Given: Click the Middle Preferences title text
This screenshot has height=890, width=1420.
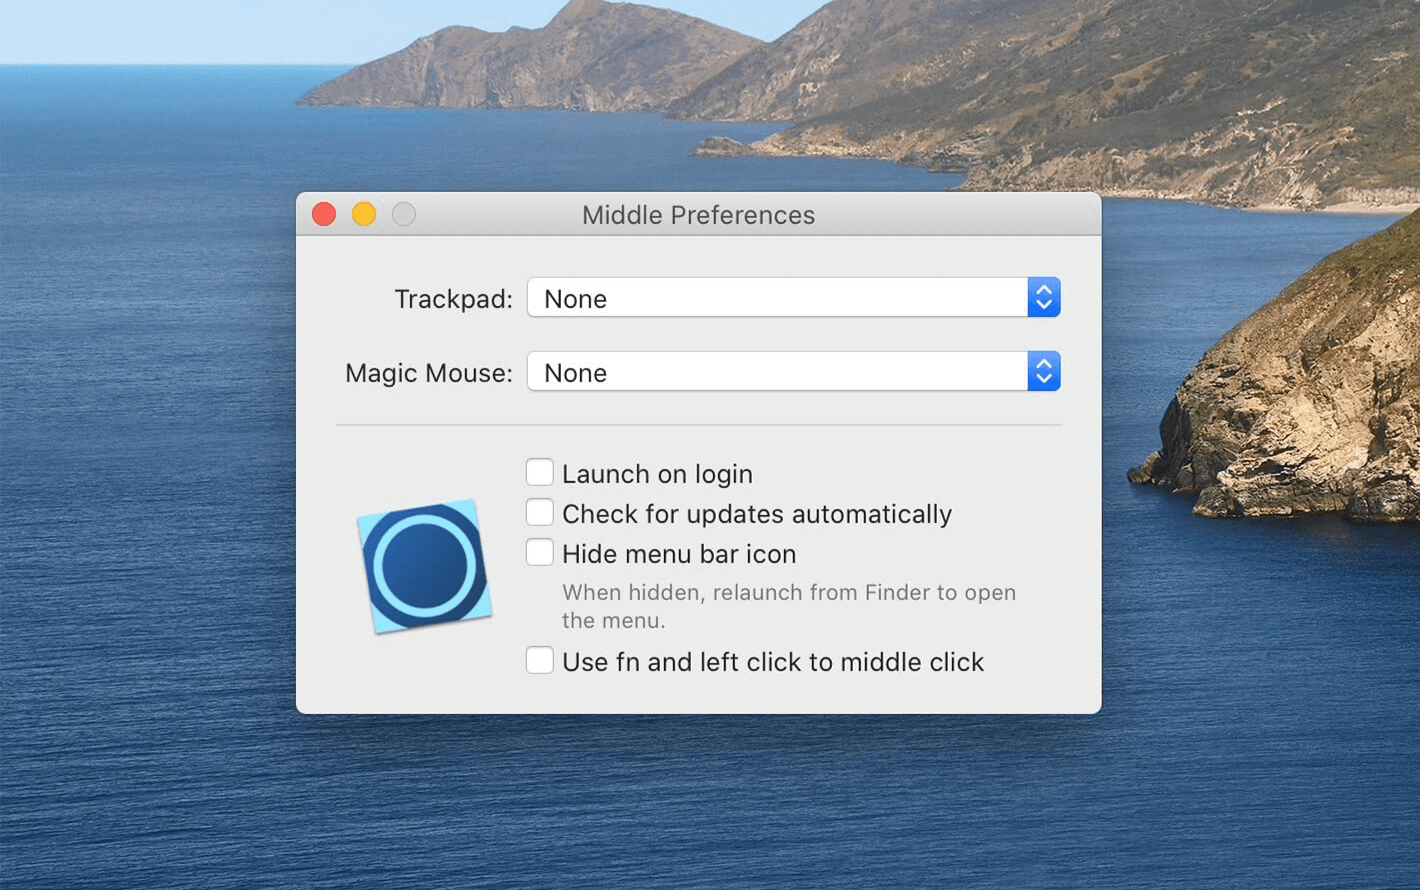Looking at the screenshot, I should coord(698,215).
